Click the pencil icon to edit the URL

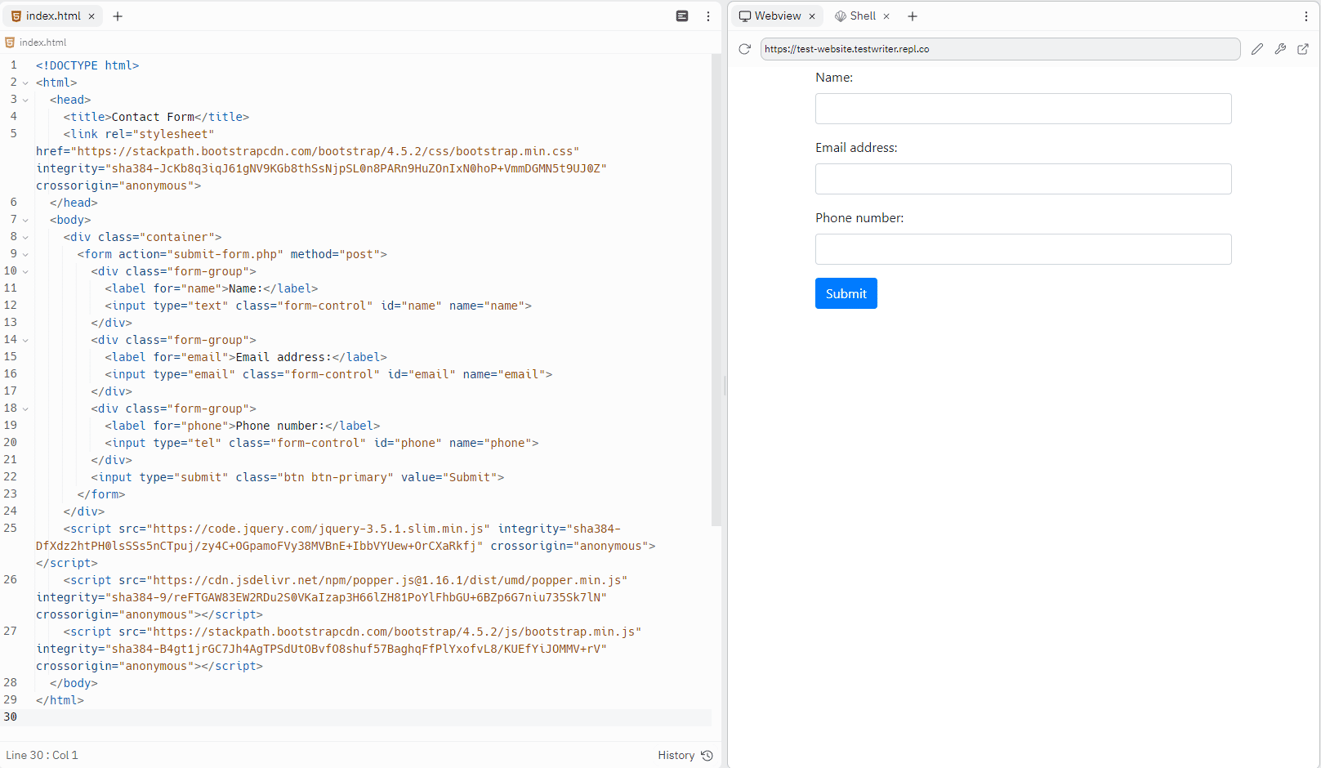click(x=1257, y=48)
